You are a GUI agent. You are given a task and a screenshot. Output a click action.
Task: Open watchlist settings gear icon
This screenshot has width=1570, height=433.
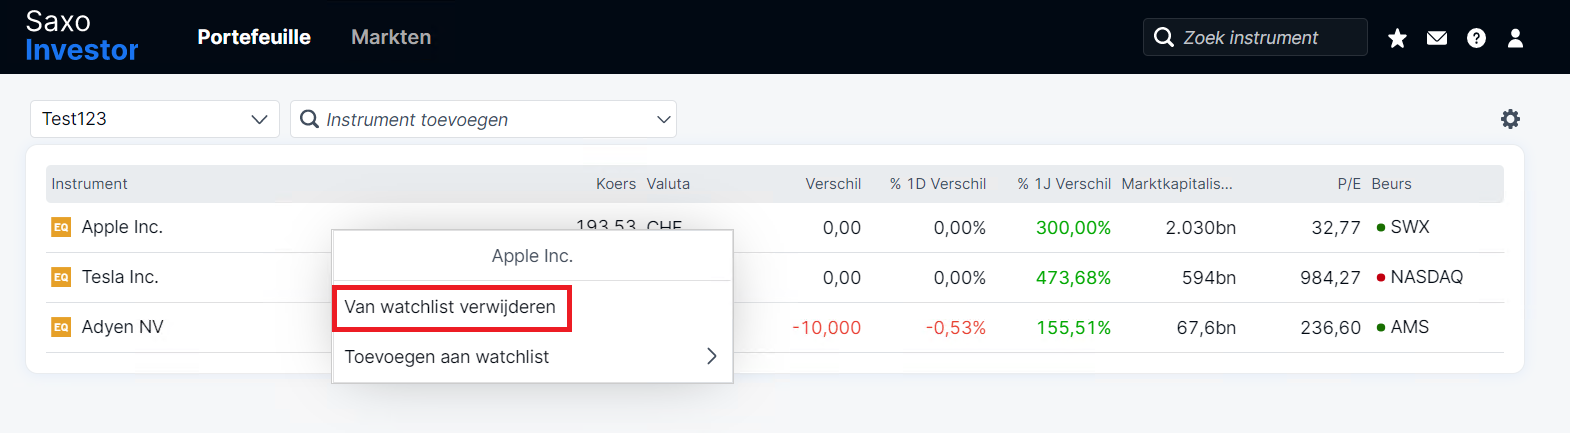click(1510, 119)
